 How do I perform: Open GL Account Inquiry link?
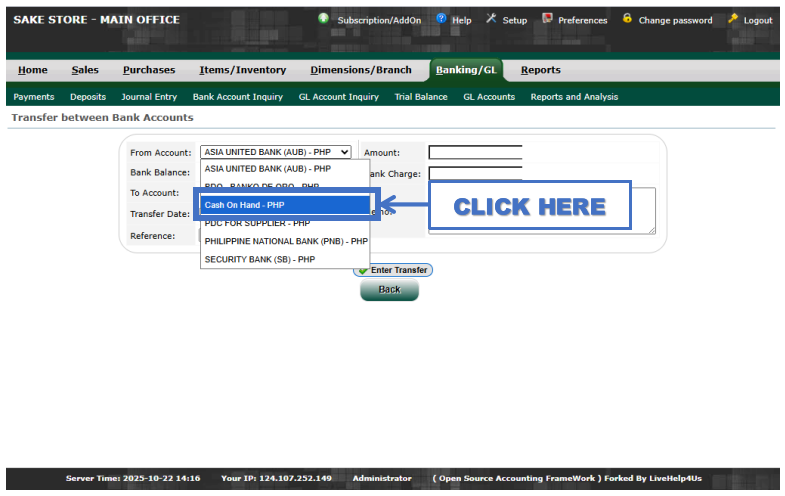338,97
